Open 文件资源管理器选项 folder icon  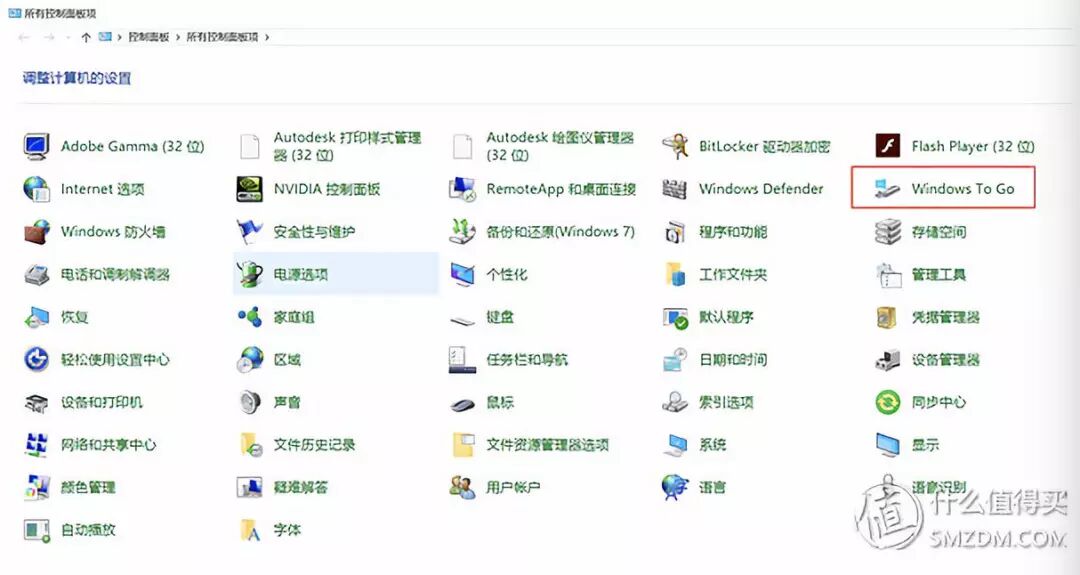462,445
